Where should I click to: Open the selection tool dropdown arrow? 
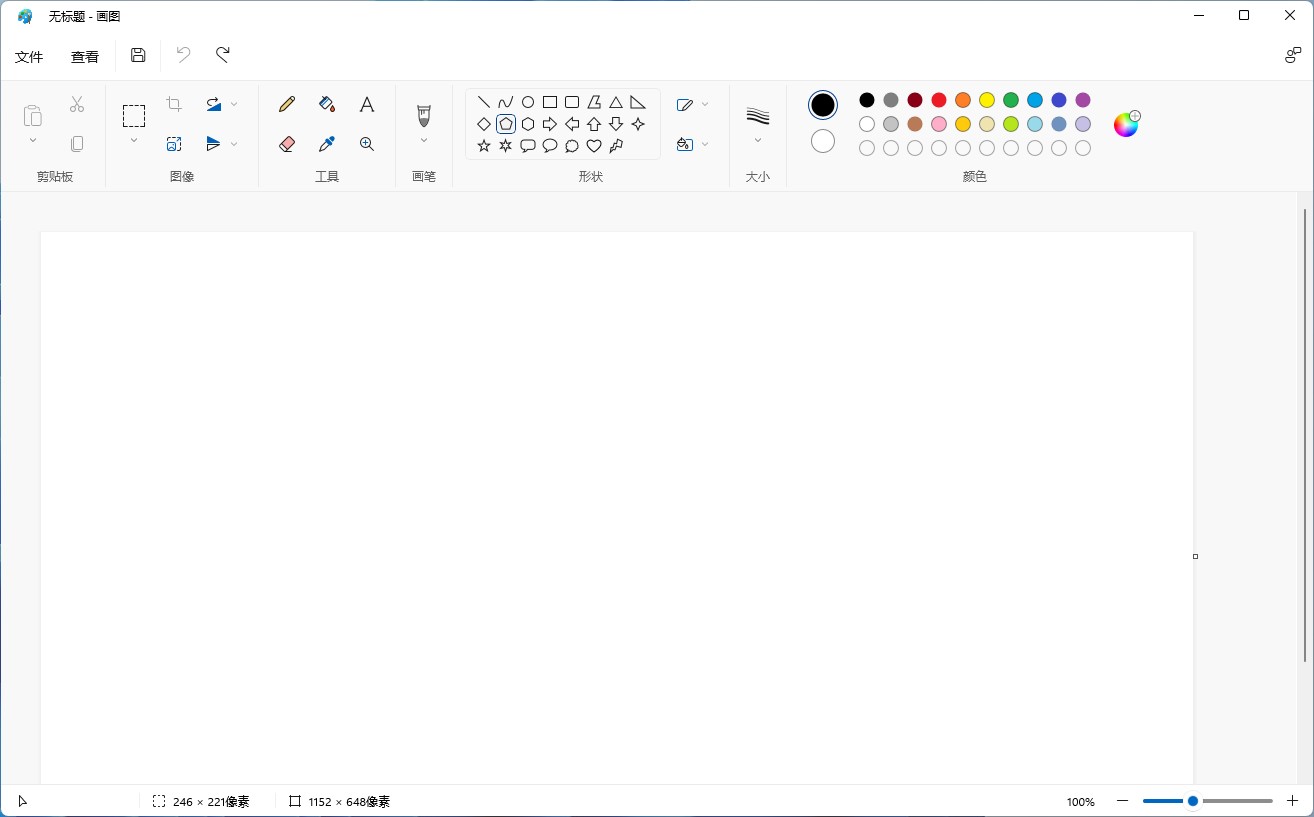[x=134, y=141]
